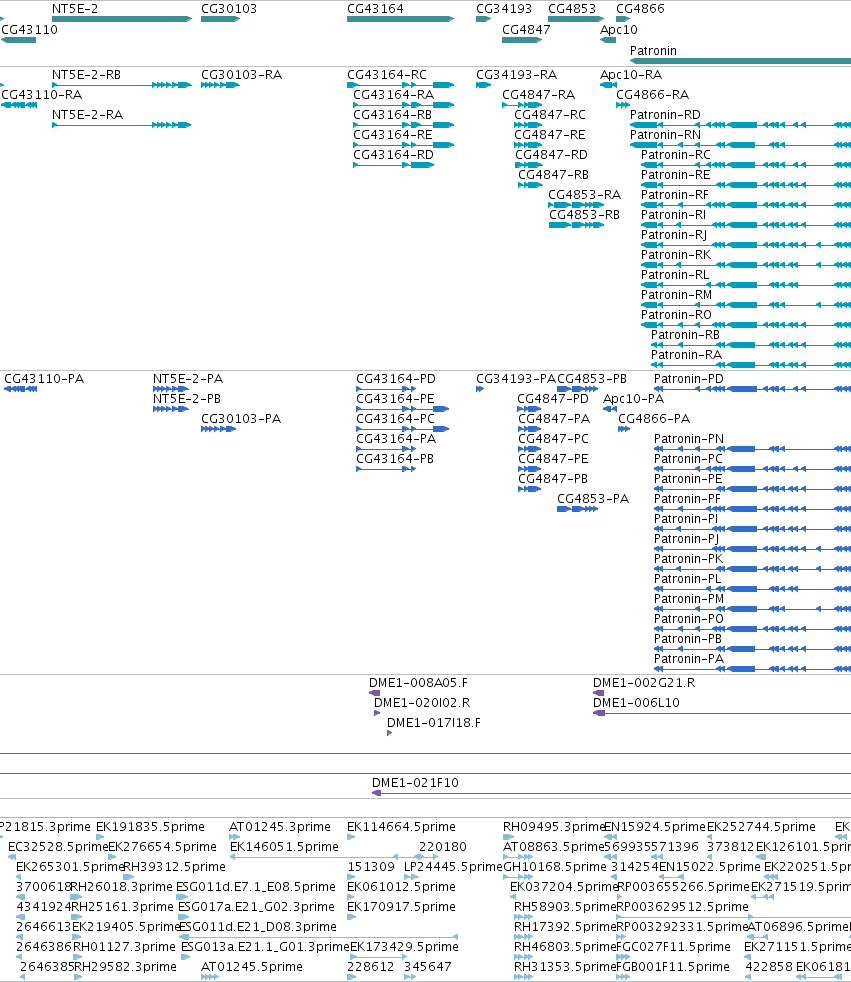The width and height of the screenshot is (851, 982).
Task: Click transcript CG43164-RC label
Action: [x=387, y=75]
